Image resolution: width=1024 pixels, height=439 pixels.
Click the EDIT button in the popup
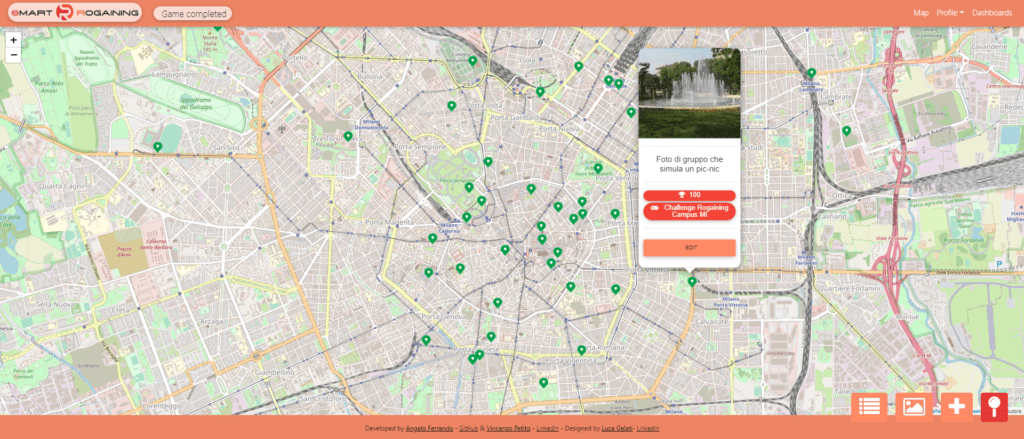pos(690,248)
